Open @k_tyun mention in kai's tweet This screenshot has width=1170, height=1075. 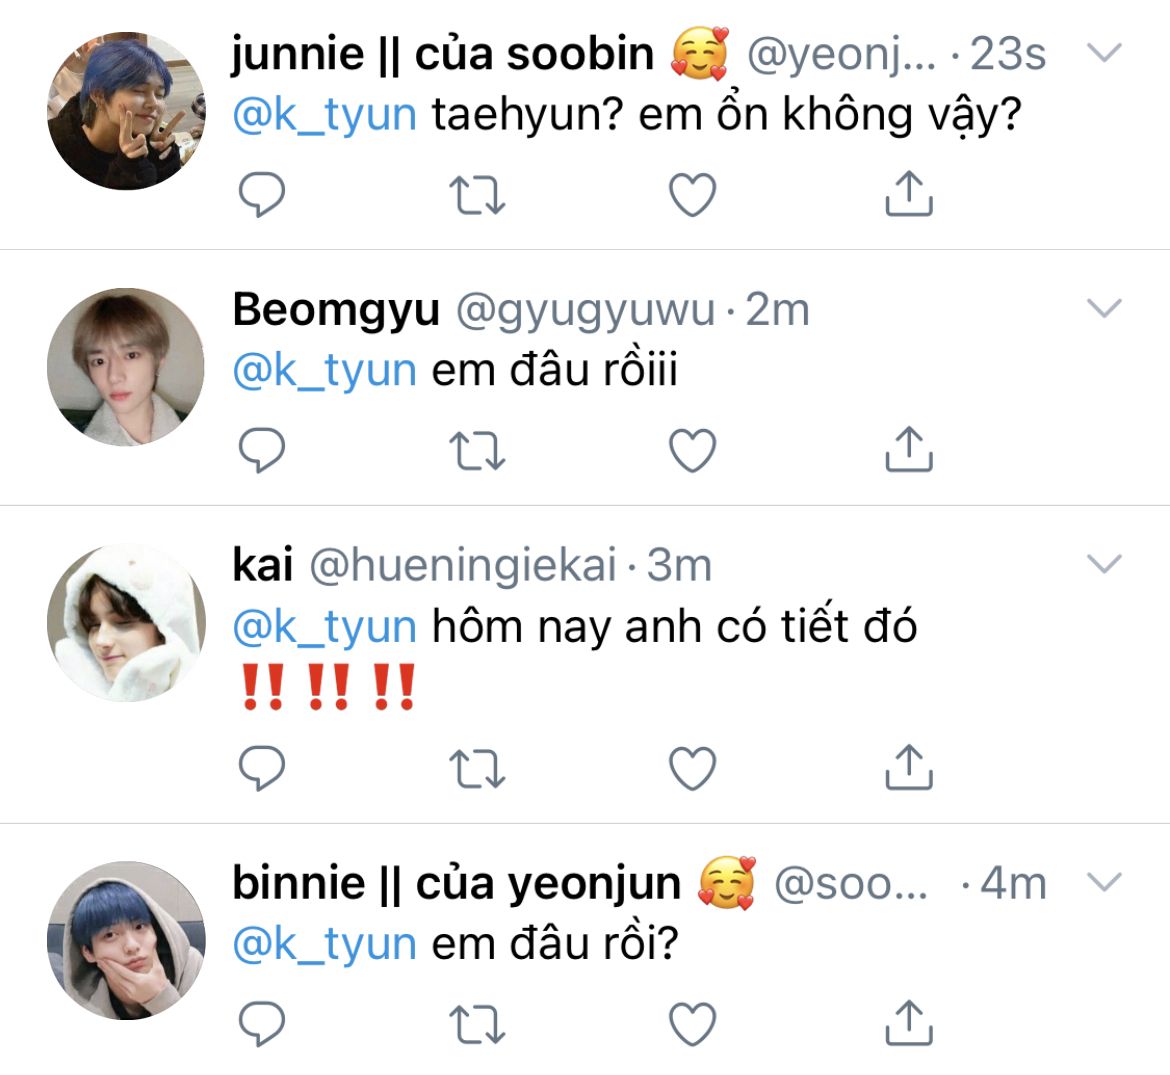pos(324,627)
